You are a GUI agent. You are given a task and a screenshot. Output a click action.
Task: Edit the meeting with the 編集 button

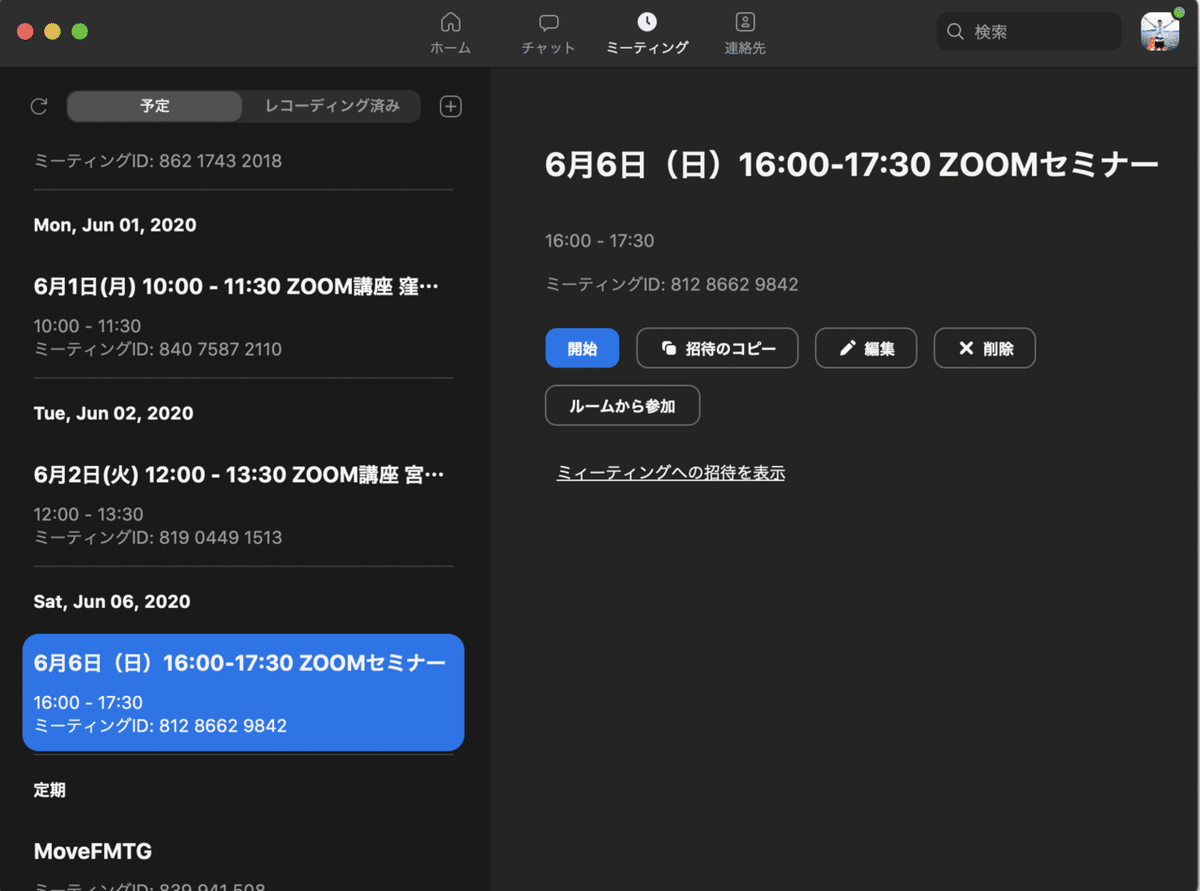coord(866,348)
